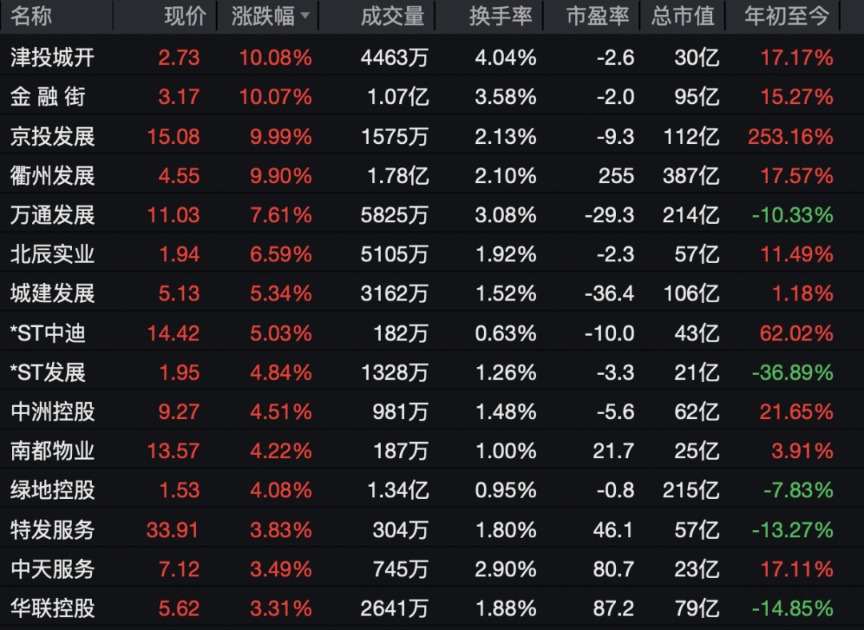Screen dimensions: 864x630
Task: Click the 年初至今 column header
Action: click(x=788, y=16)
